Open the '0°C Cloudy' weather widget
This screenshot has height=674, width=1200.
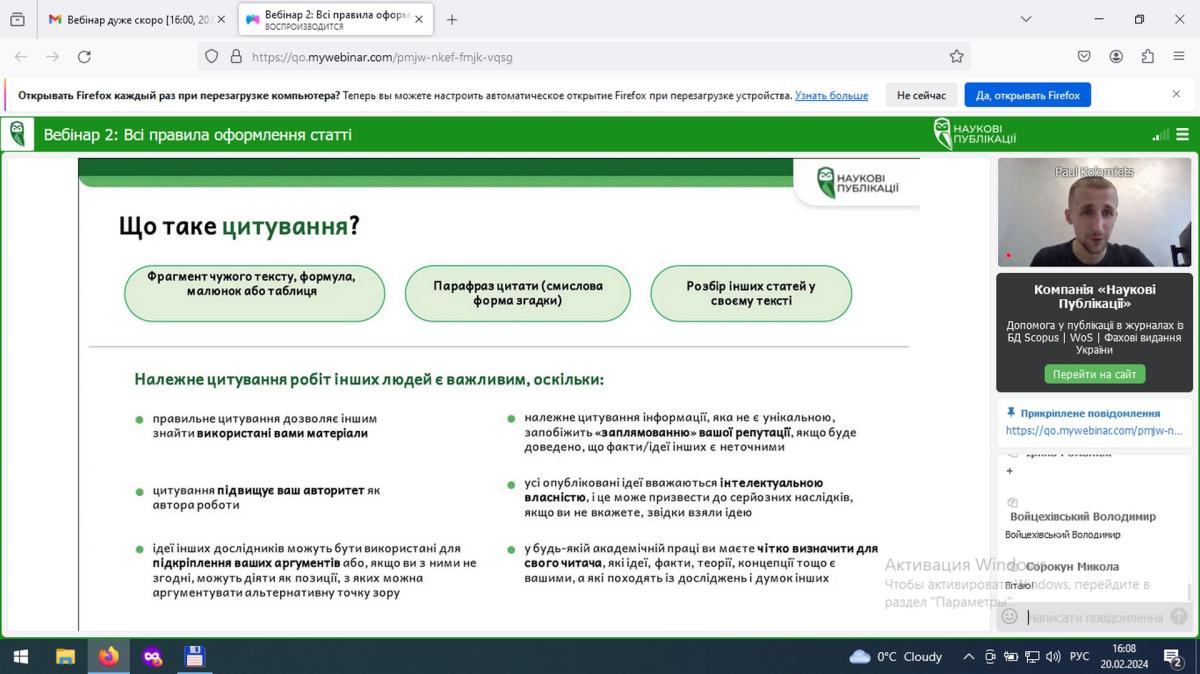pyautogui.click(x=896, y=656)
